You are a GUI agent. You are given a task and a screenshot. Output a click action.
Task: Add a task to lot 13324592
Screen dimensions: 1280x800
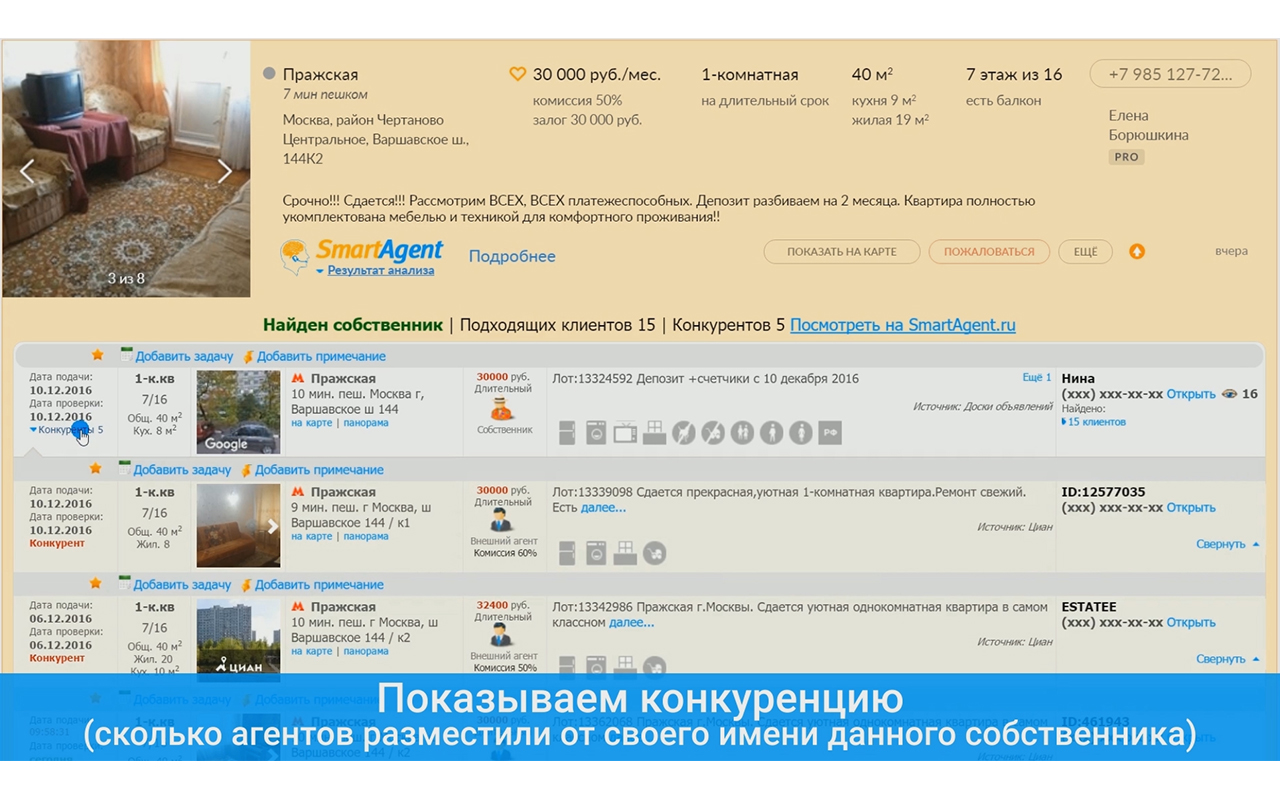click(x=184, y=356)
